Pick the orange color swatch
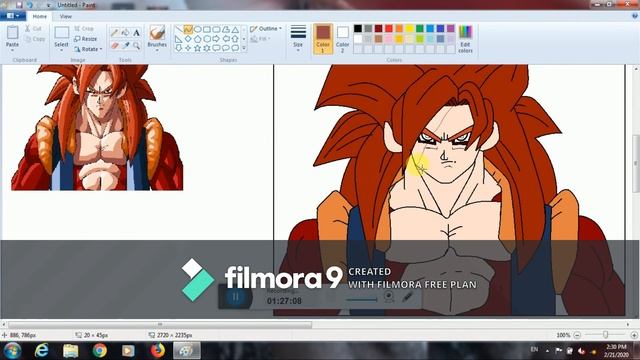This screenshot has height=360, width=640. coord(399,29)
